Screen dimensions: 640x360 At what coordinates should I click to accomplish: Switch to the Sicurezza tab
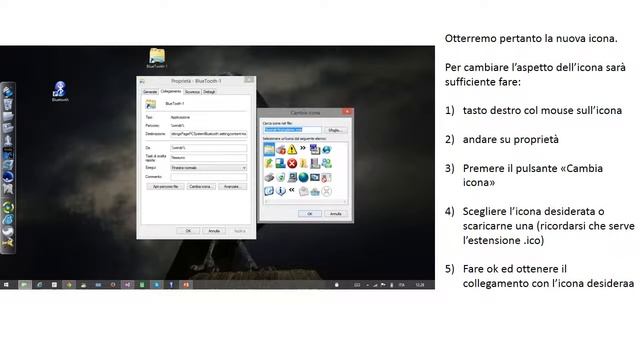(192, 92)
